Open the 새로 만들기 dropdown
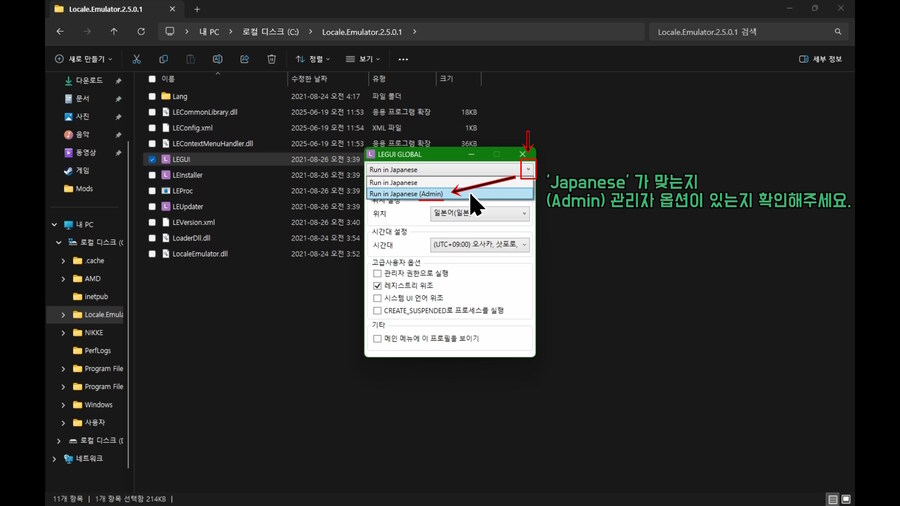This screenshot has height=506, width=900. pos(84,59)
